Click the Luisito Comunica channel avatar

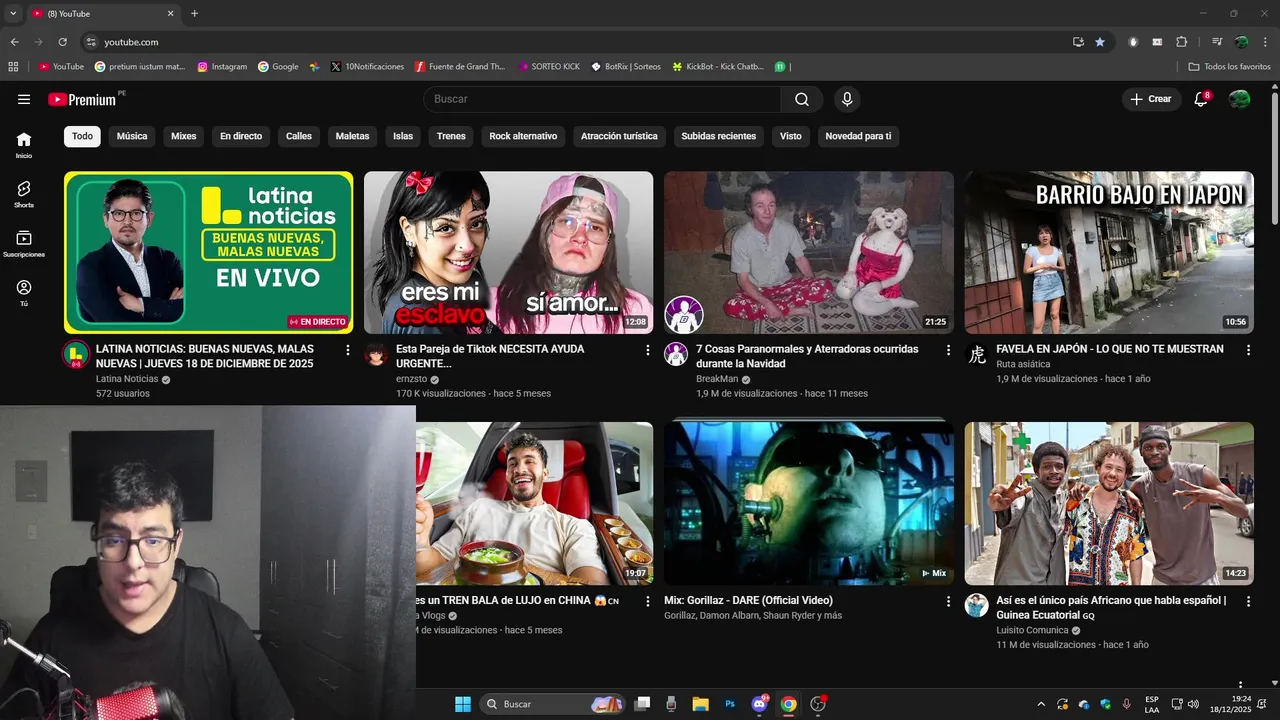pyautogui.click(x=977, y=605)
